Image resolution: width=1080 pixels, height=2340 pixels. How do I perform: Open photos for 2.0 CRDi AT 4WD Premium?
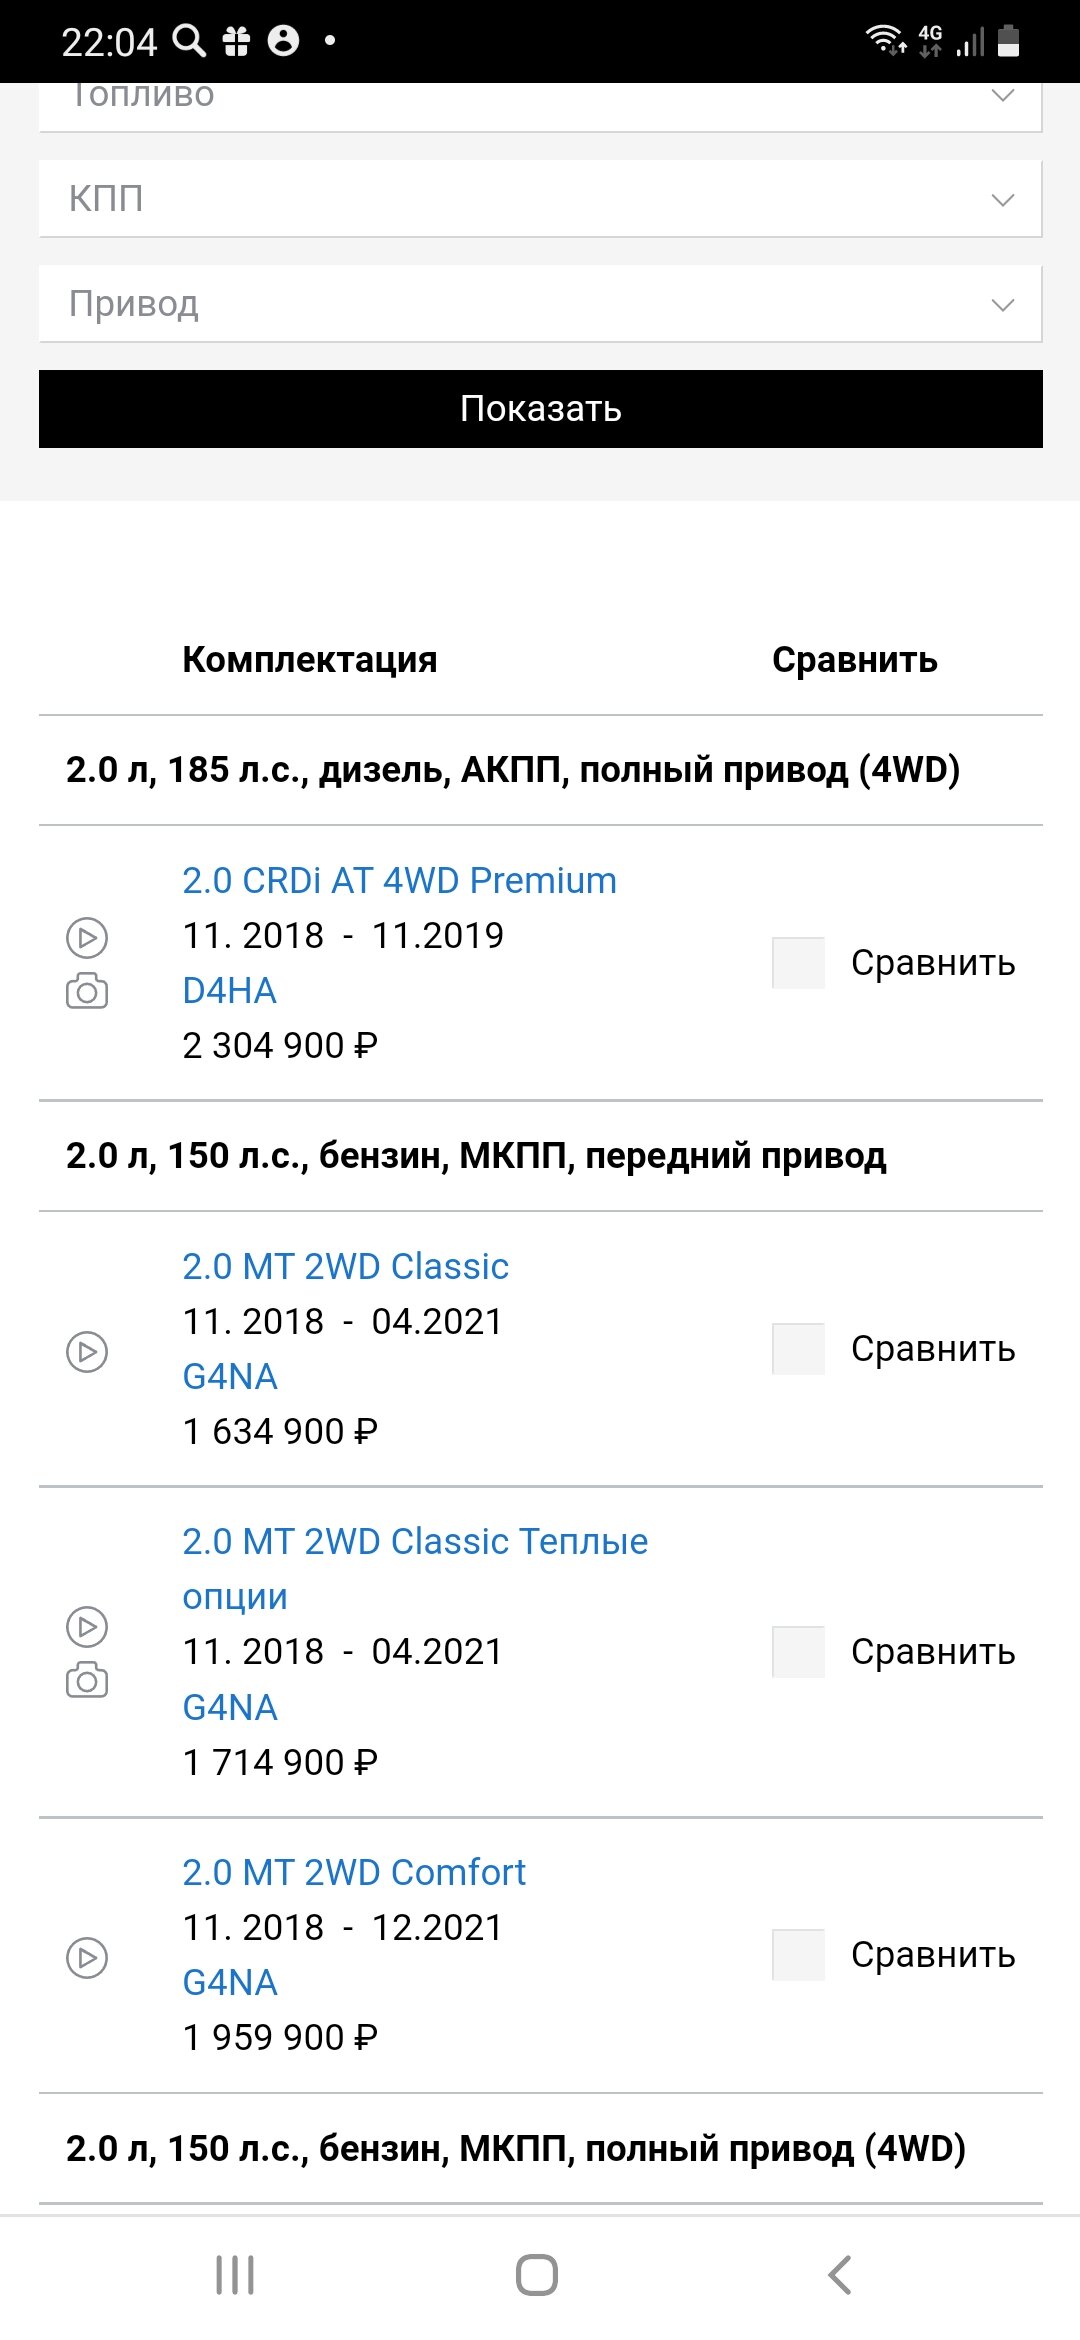click(x=87, y=991)
